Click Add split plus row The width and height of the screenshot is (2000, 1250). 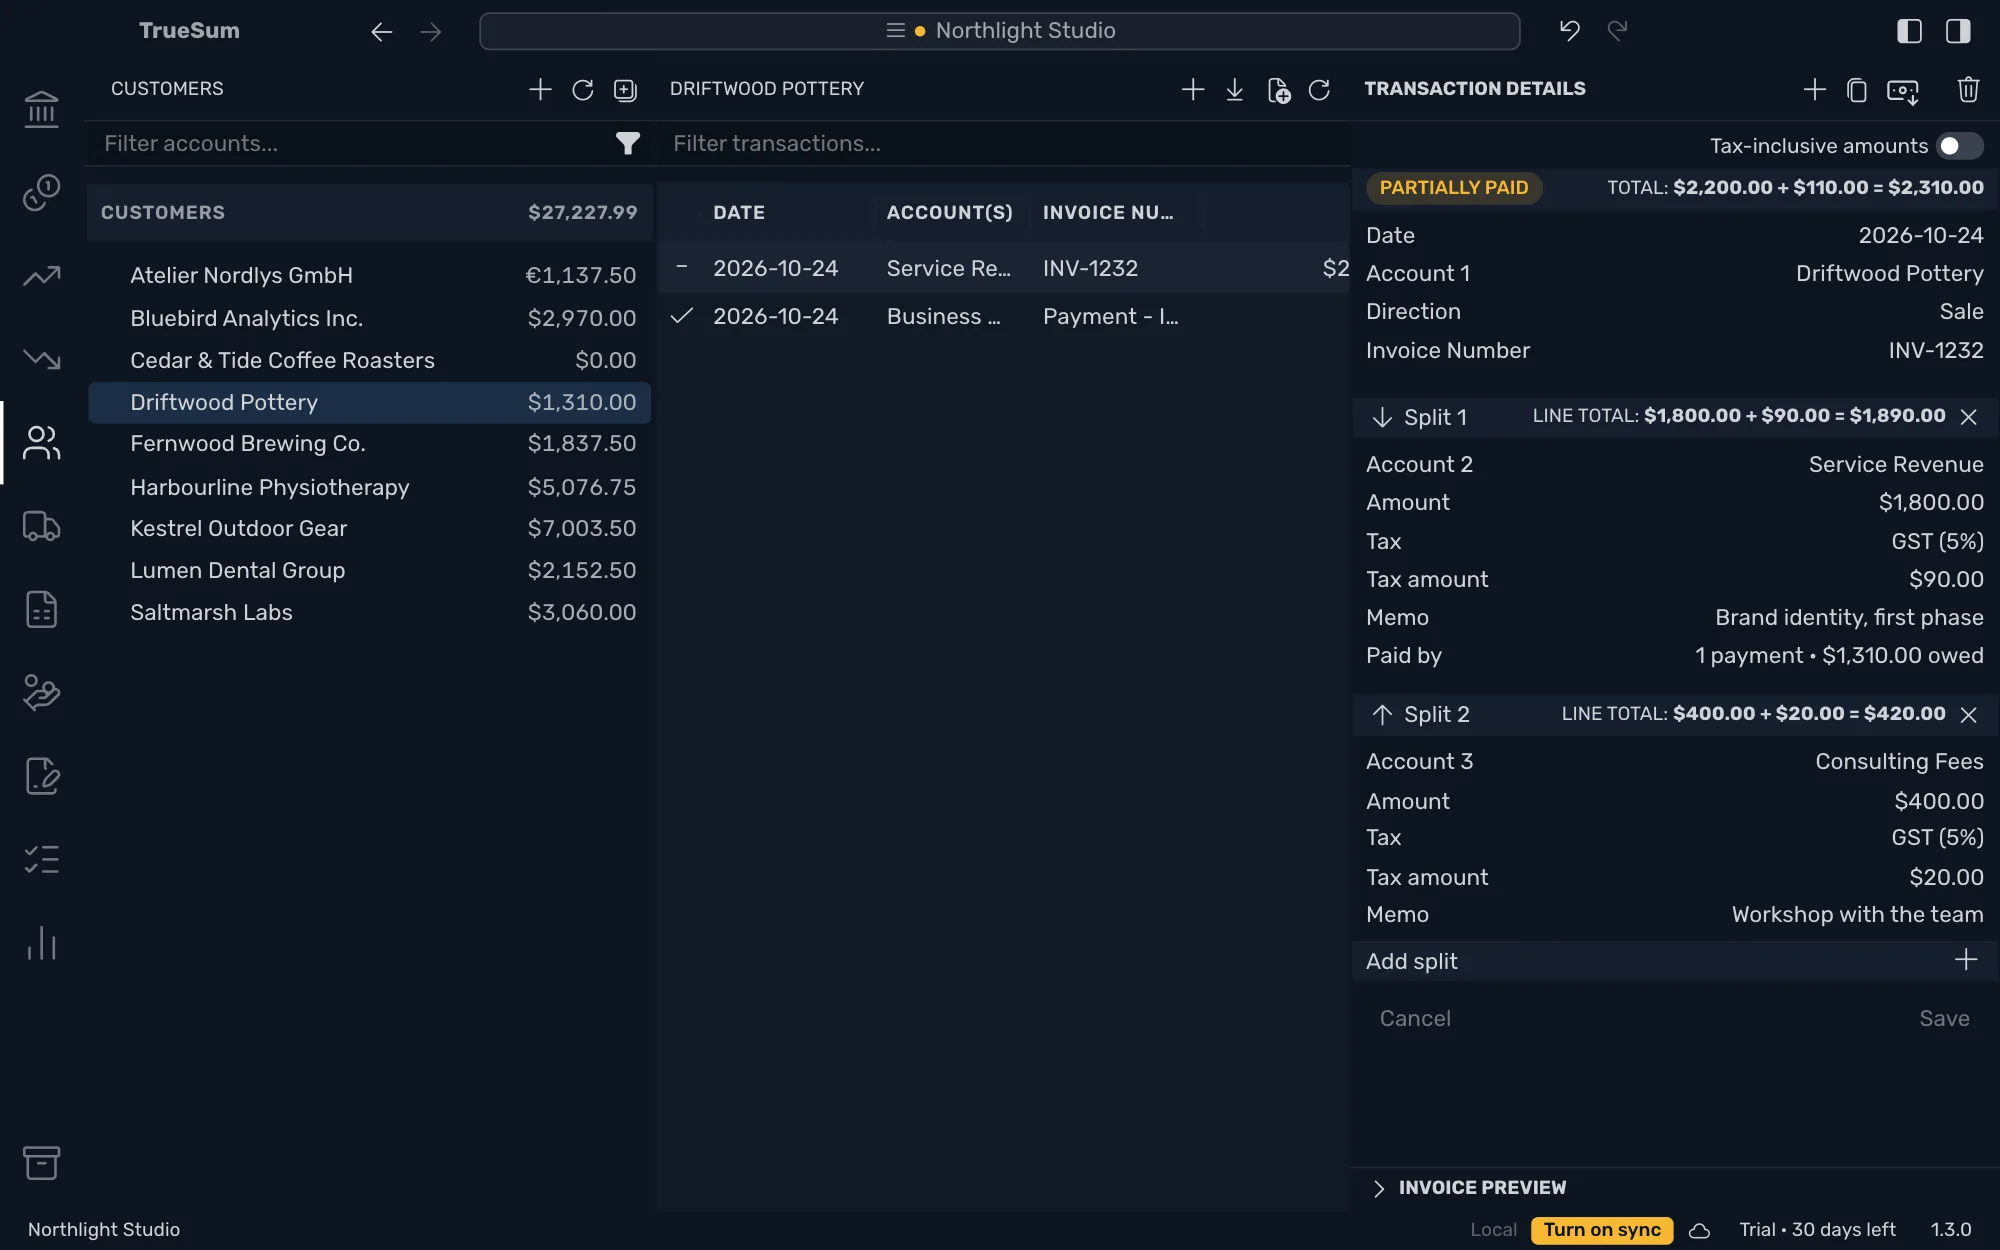coord(1674,961)
